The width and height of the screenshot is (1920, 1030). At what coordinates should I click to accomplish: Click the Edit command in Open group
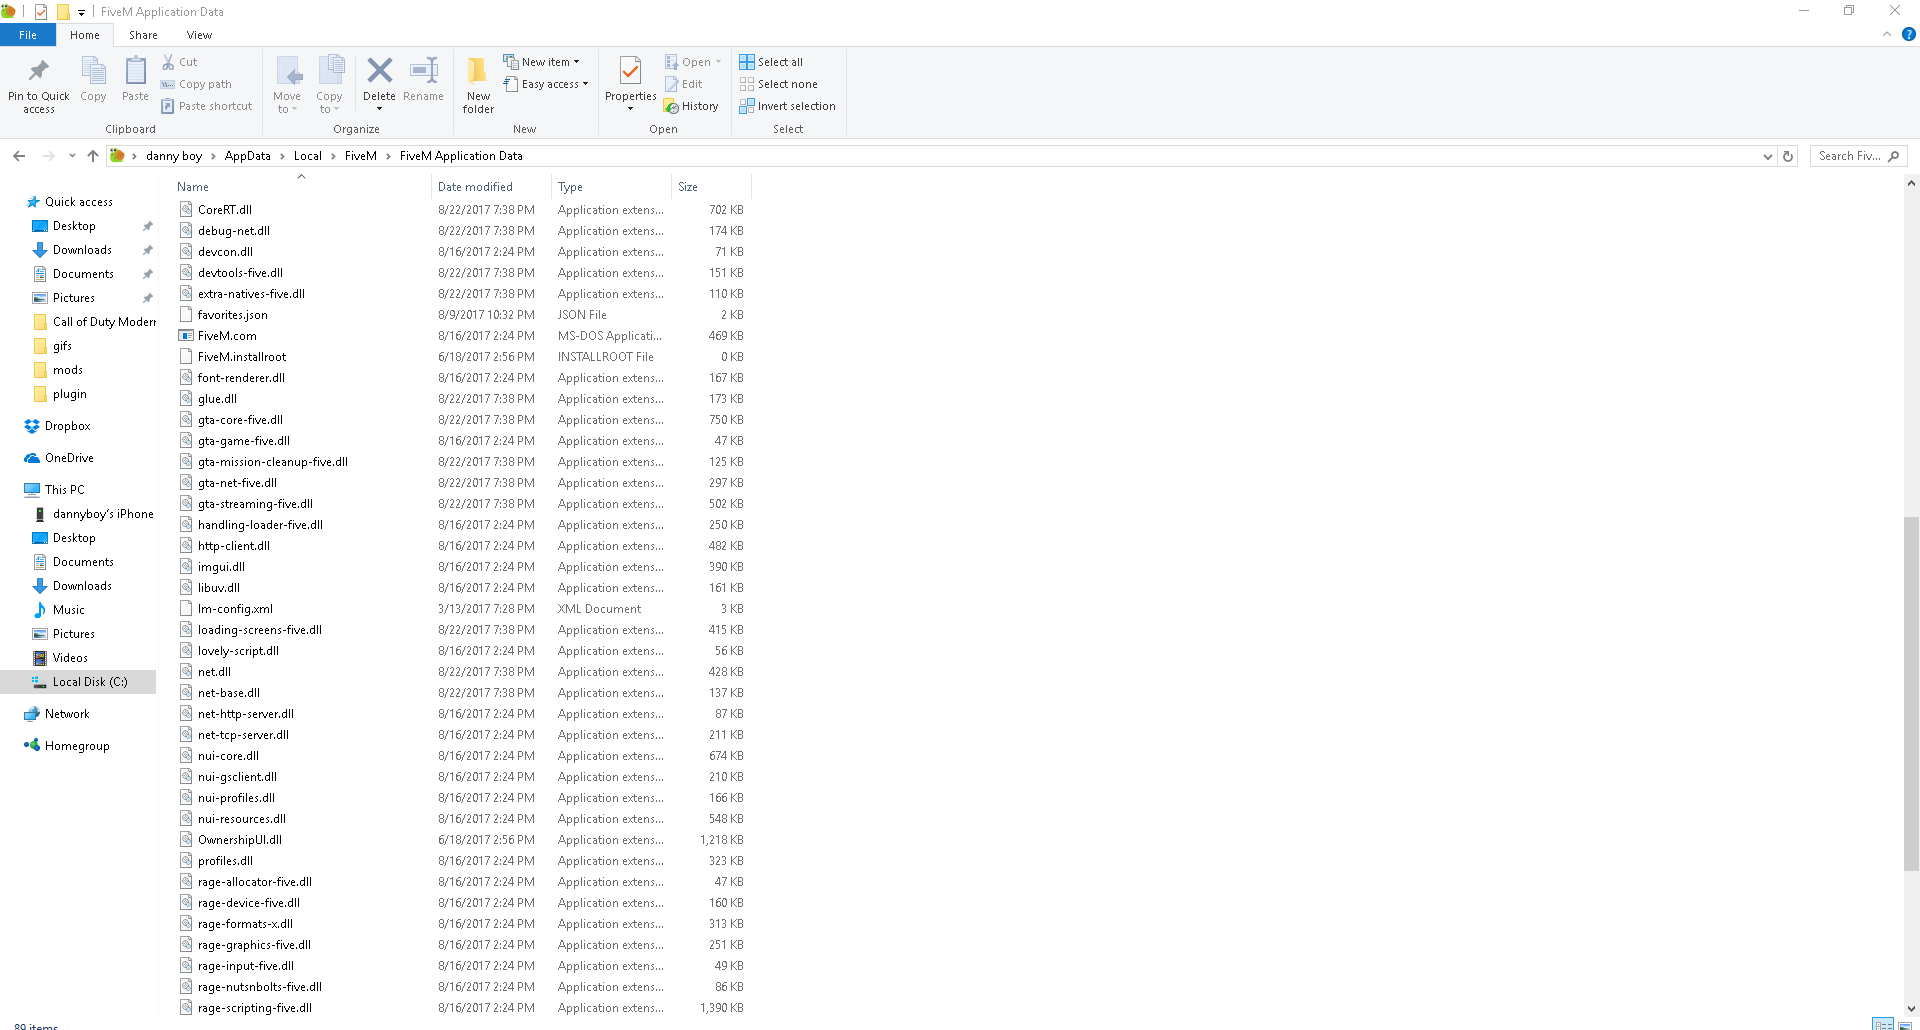pyautogui.click(x=683, y=84)
